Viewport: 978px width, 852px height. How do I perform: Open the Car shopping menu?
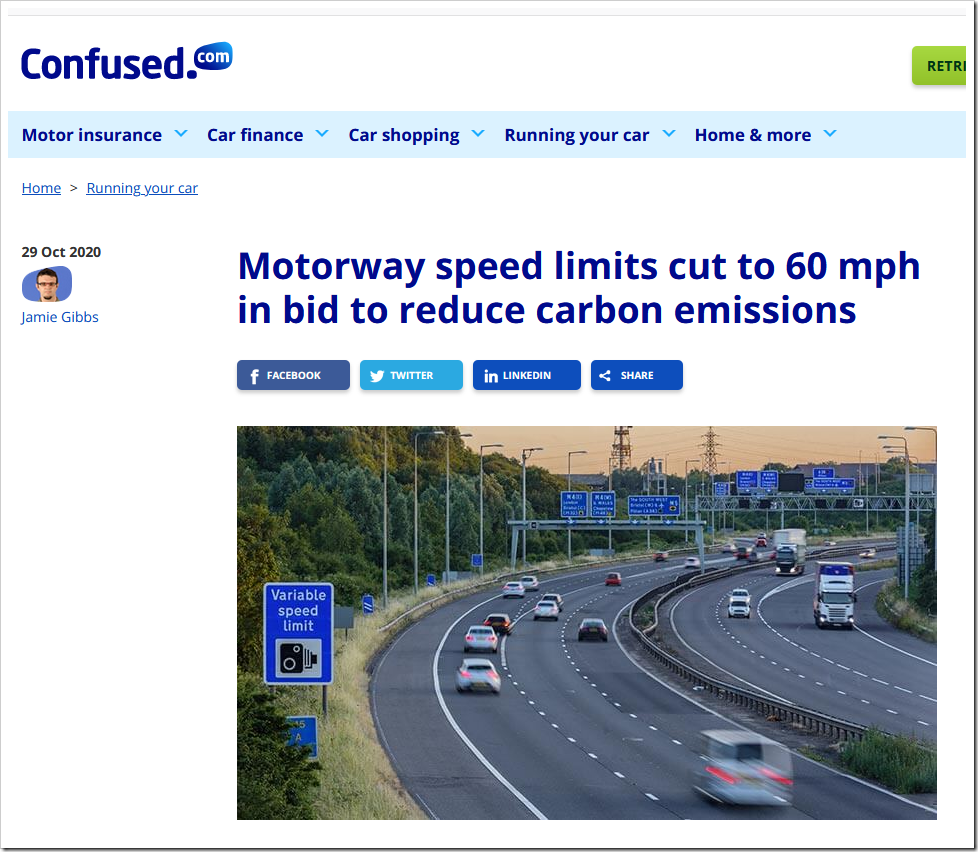click(x=404, y=135)
